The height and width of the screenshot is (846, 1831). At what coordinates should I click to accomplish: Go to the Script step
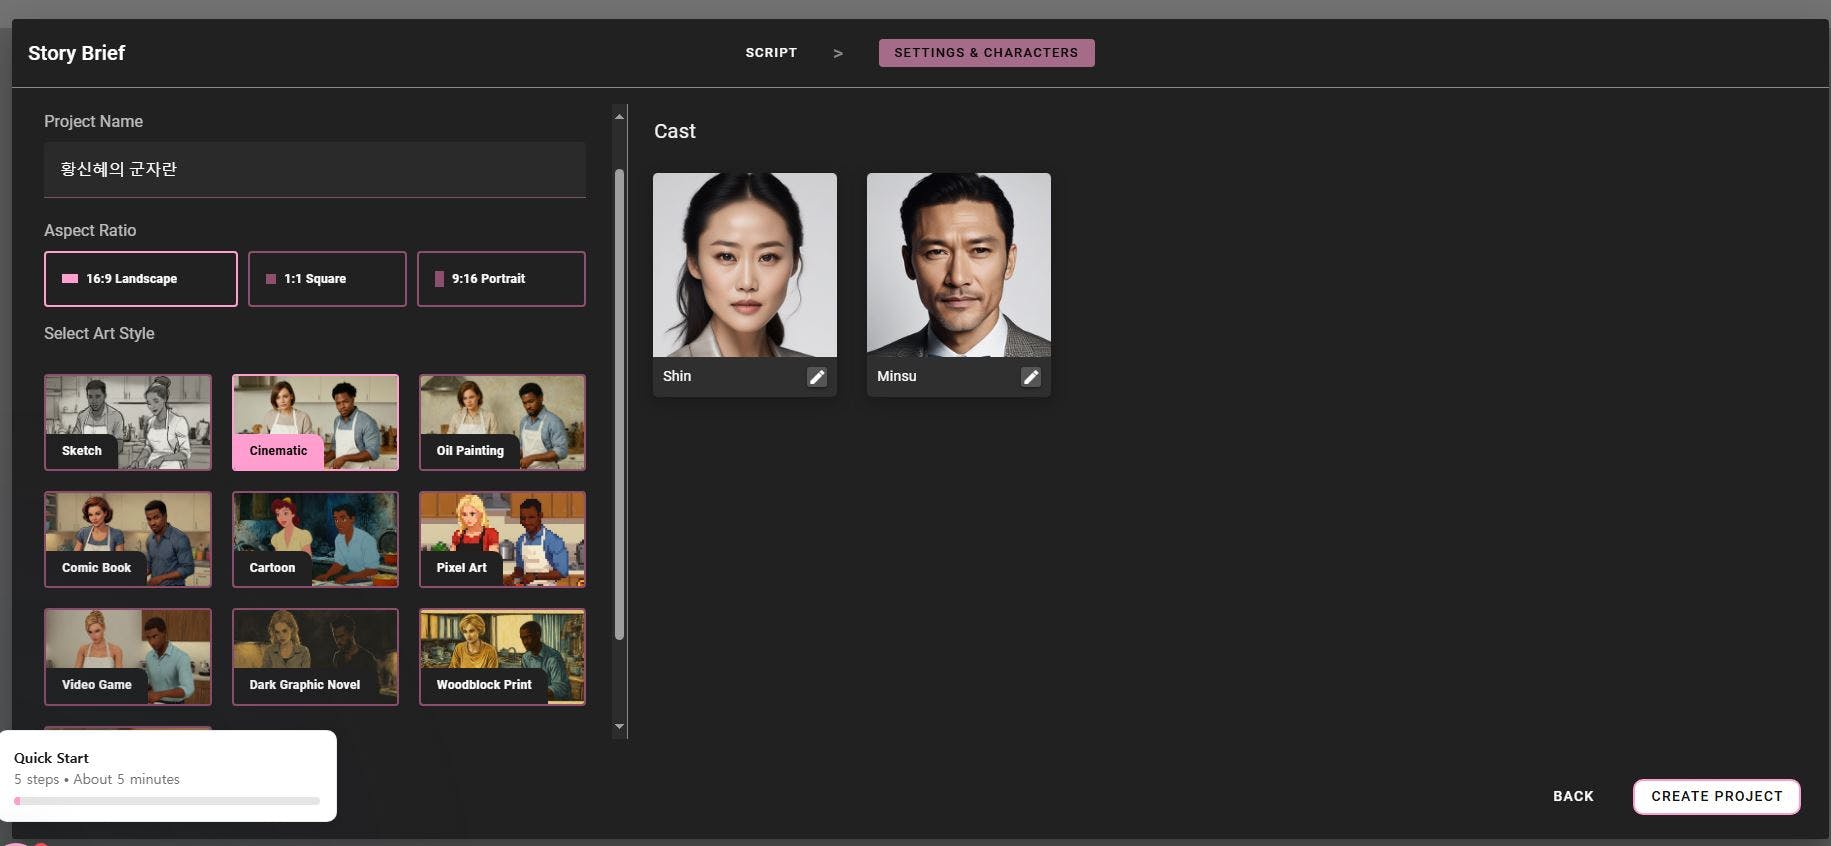pyautogui.click(x=771, y=53)
